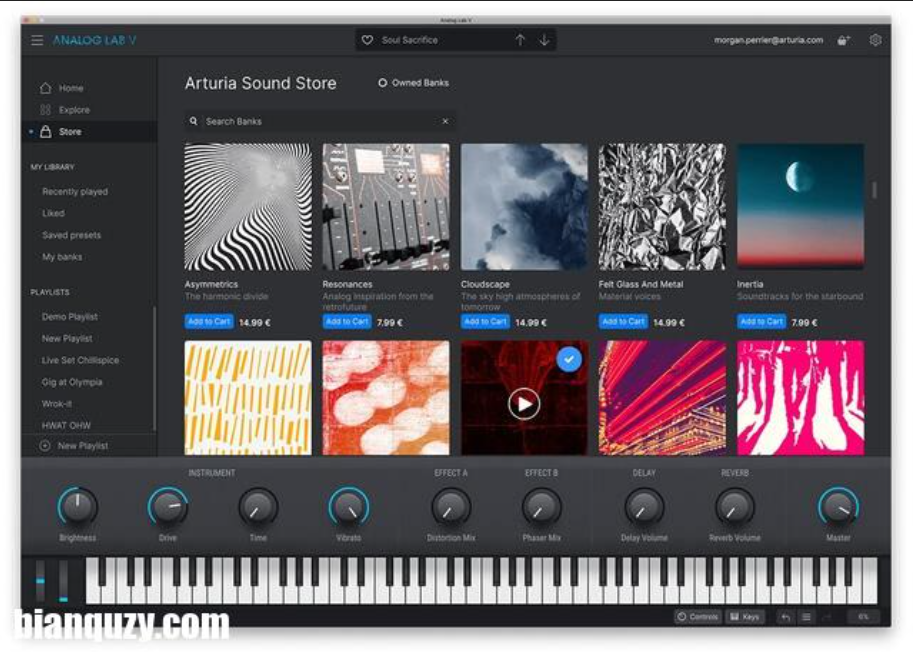Open the HWAT OHW playlist

click(x=66, y=425)
